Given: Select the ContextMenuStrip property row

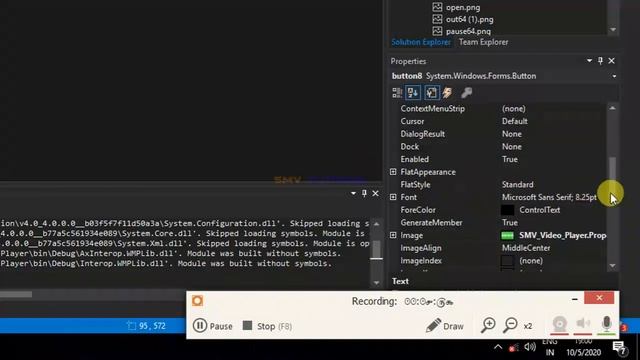Looking at the screenshot, I should click(x=497, y=109).
